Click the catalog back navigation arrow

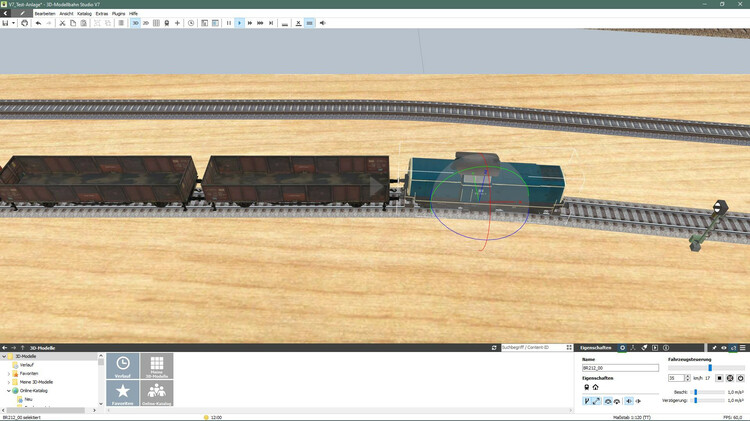pyautogui.click(x=5, y=348)
